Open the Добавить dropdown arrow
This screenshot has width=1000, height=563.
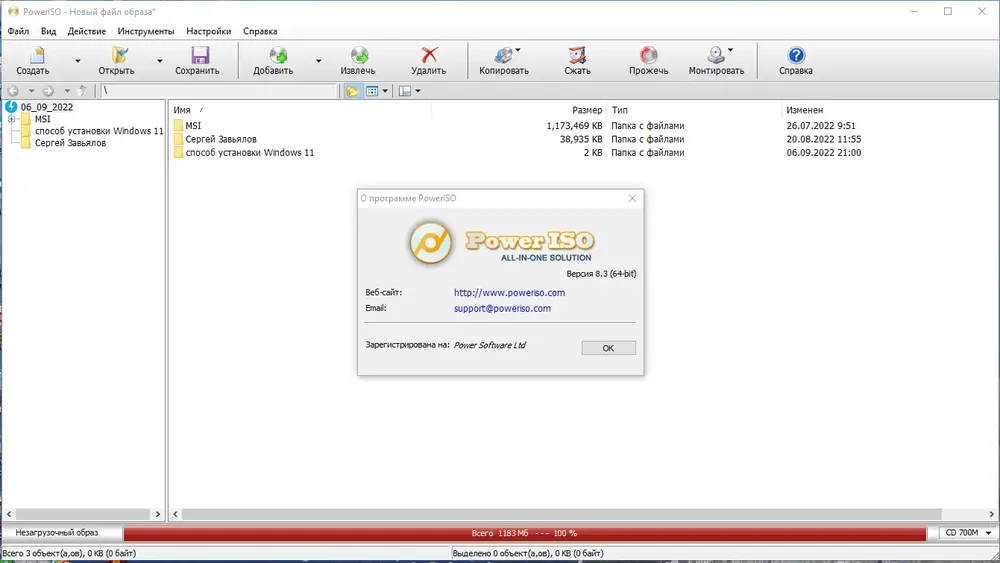point(318,61)
